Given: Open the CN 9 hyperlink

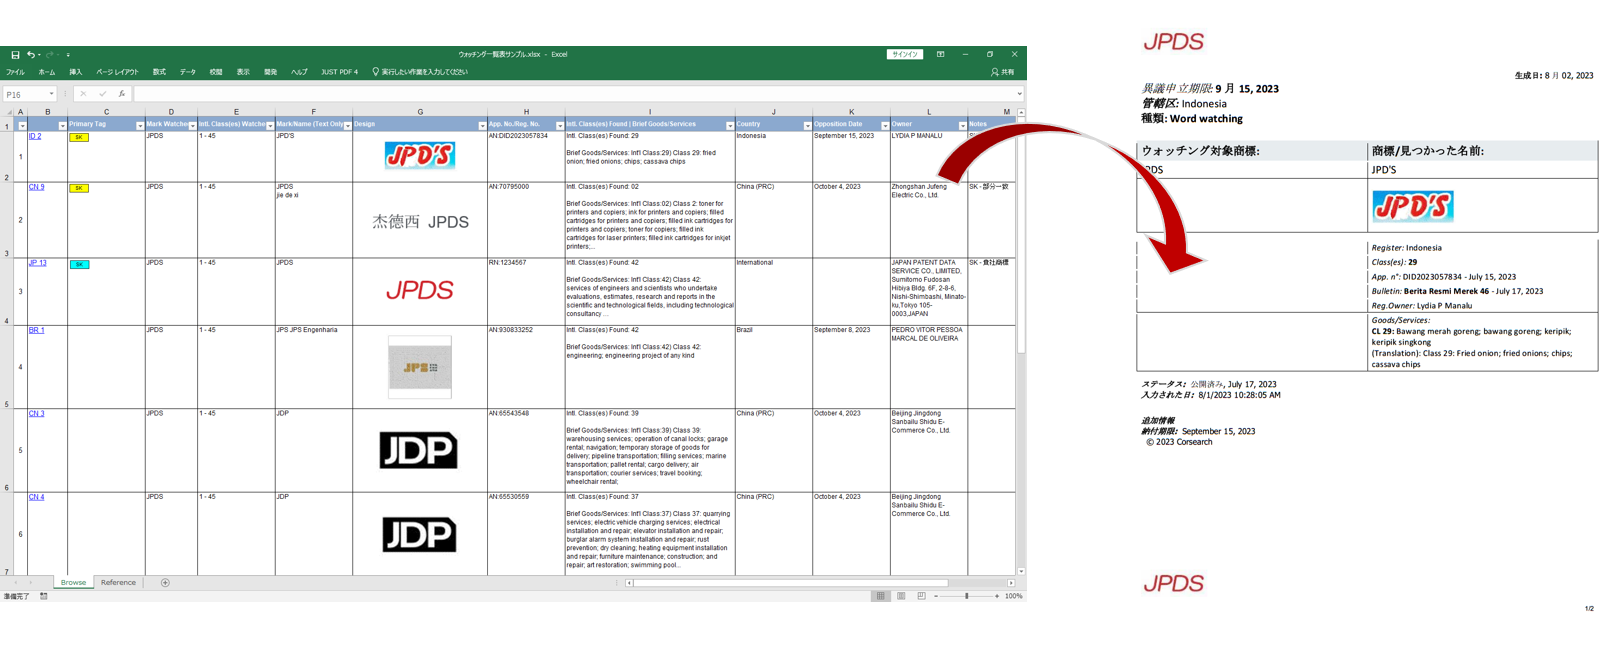Looking at the screenshot, I should click(37, 187).
